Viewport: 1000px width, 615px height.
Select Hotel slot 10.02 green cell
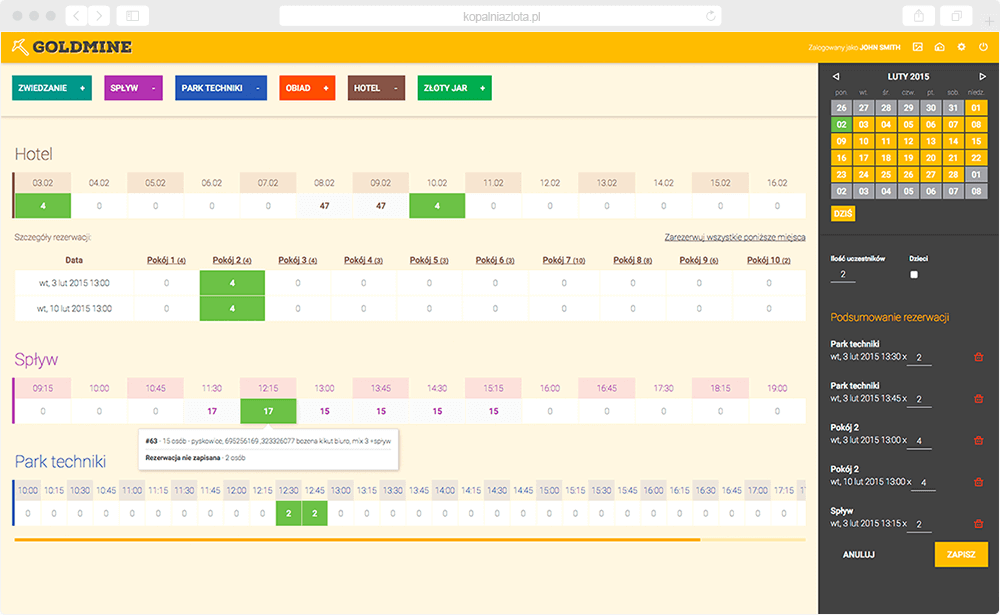437,206
